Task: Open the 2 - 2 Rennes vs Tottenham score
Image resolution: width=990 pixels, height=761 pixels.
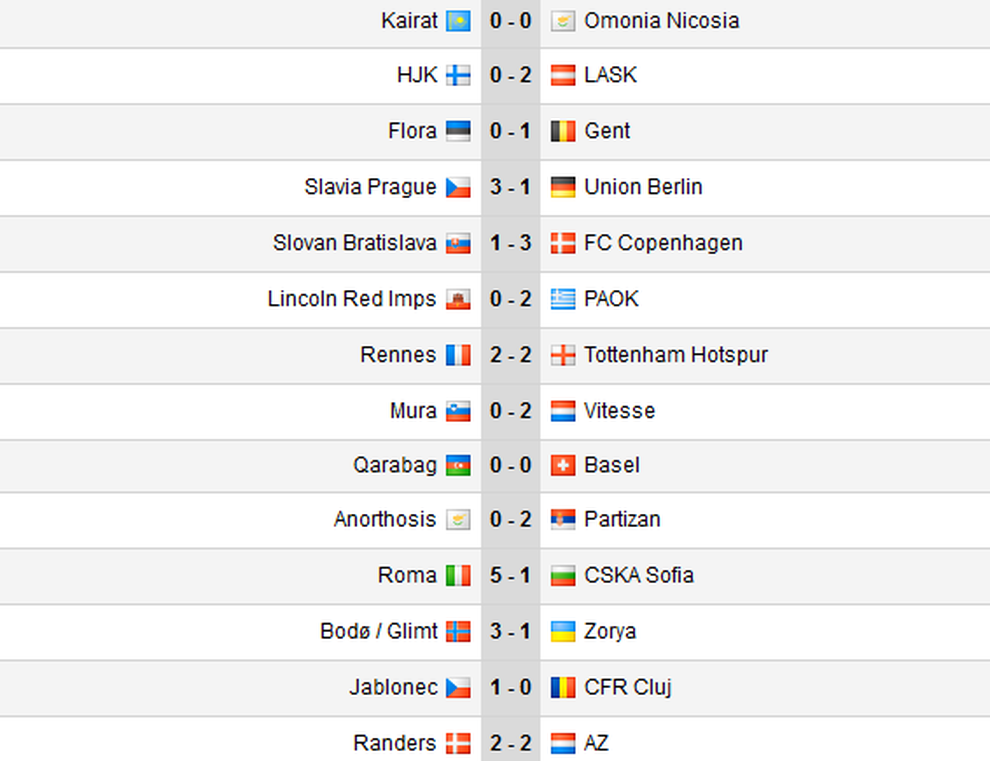Action: point(511,355)
